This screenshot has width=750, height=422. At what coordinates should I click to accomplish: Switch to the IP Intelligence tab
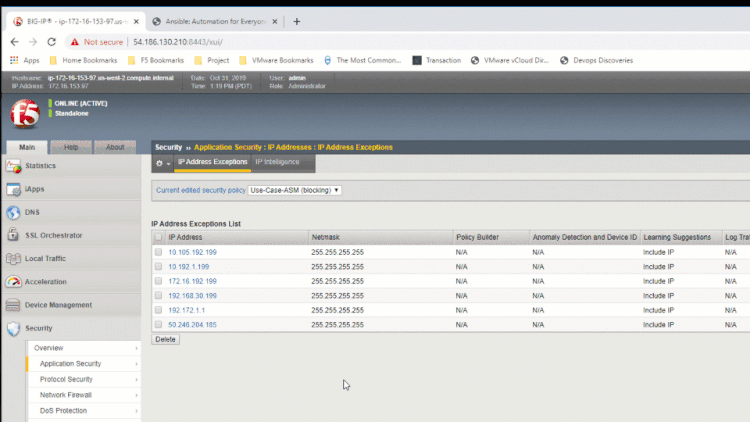point(277,162)
